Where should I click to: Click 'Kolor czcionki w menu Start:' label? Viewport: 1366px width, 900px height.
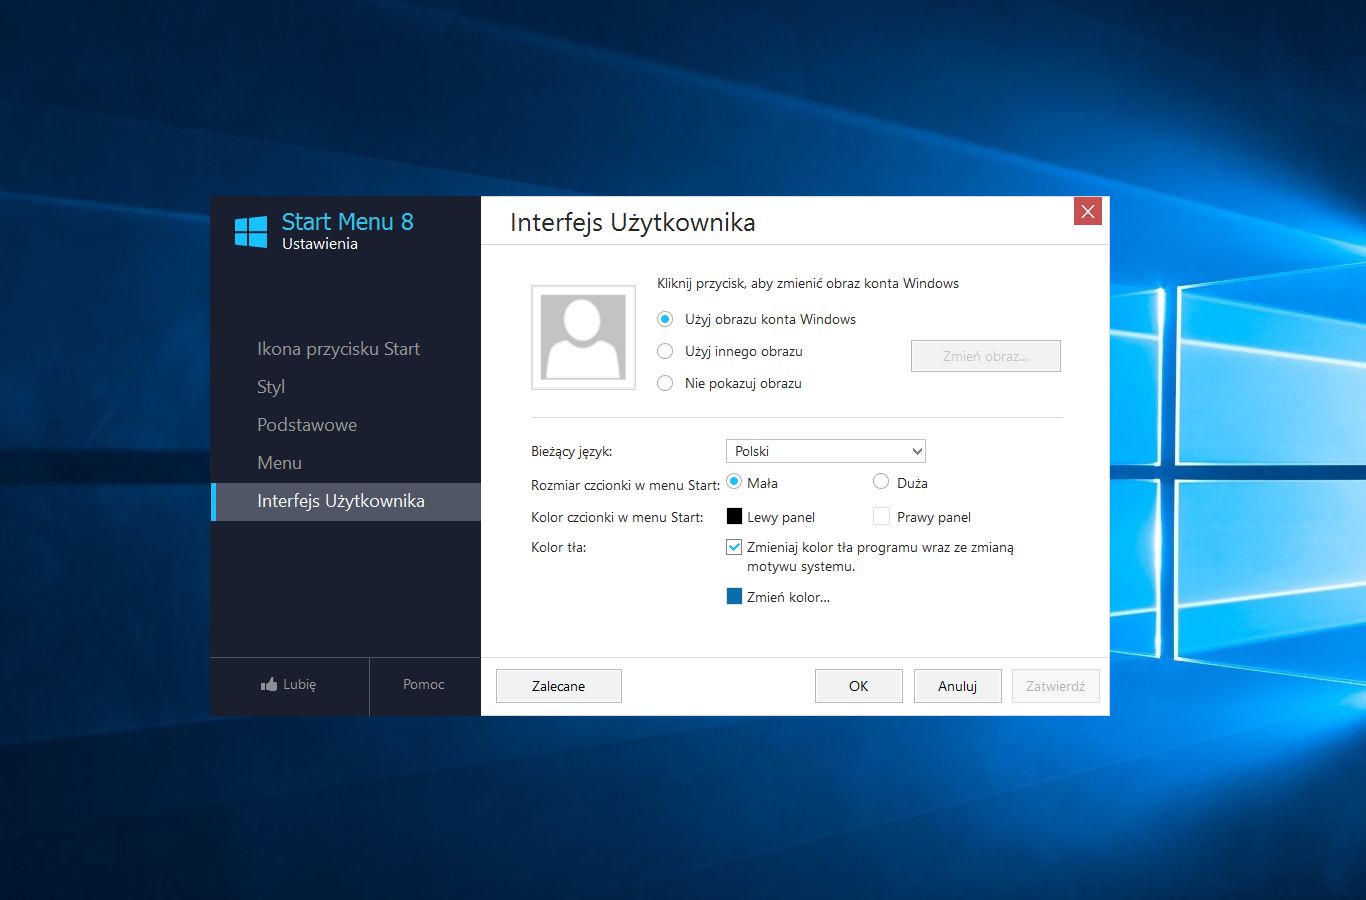coord(617,517)
